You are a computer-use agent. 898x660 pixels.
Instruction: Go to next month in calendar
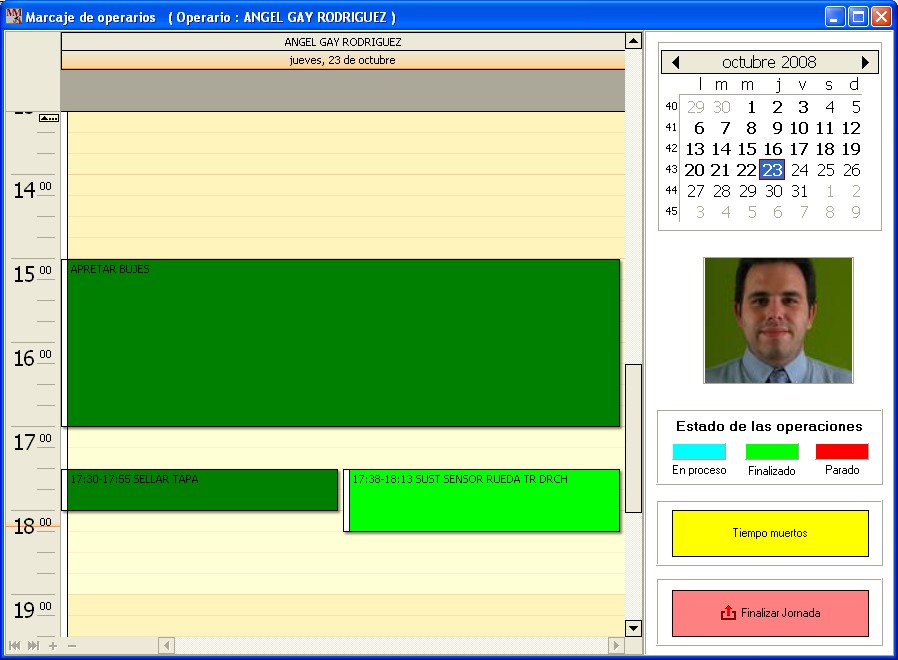click(865, 62)
